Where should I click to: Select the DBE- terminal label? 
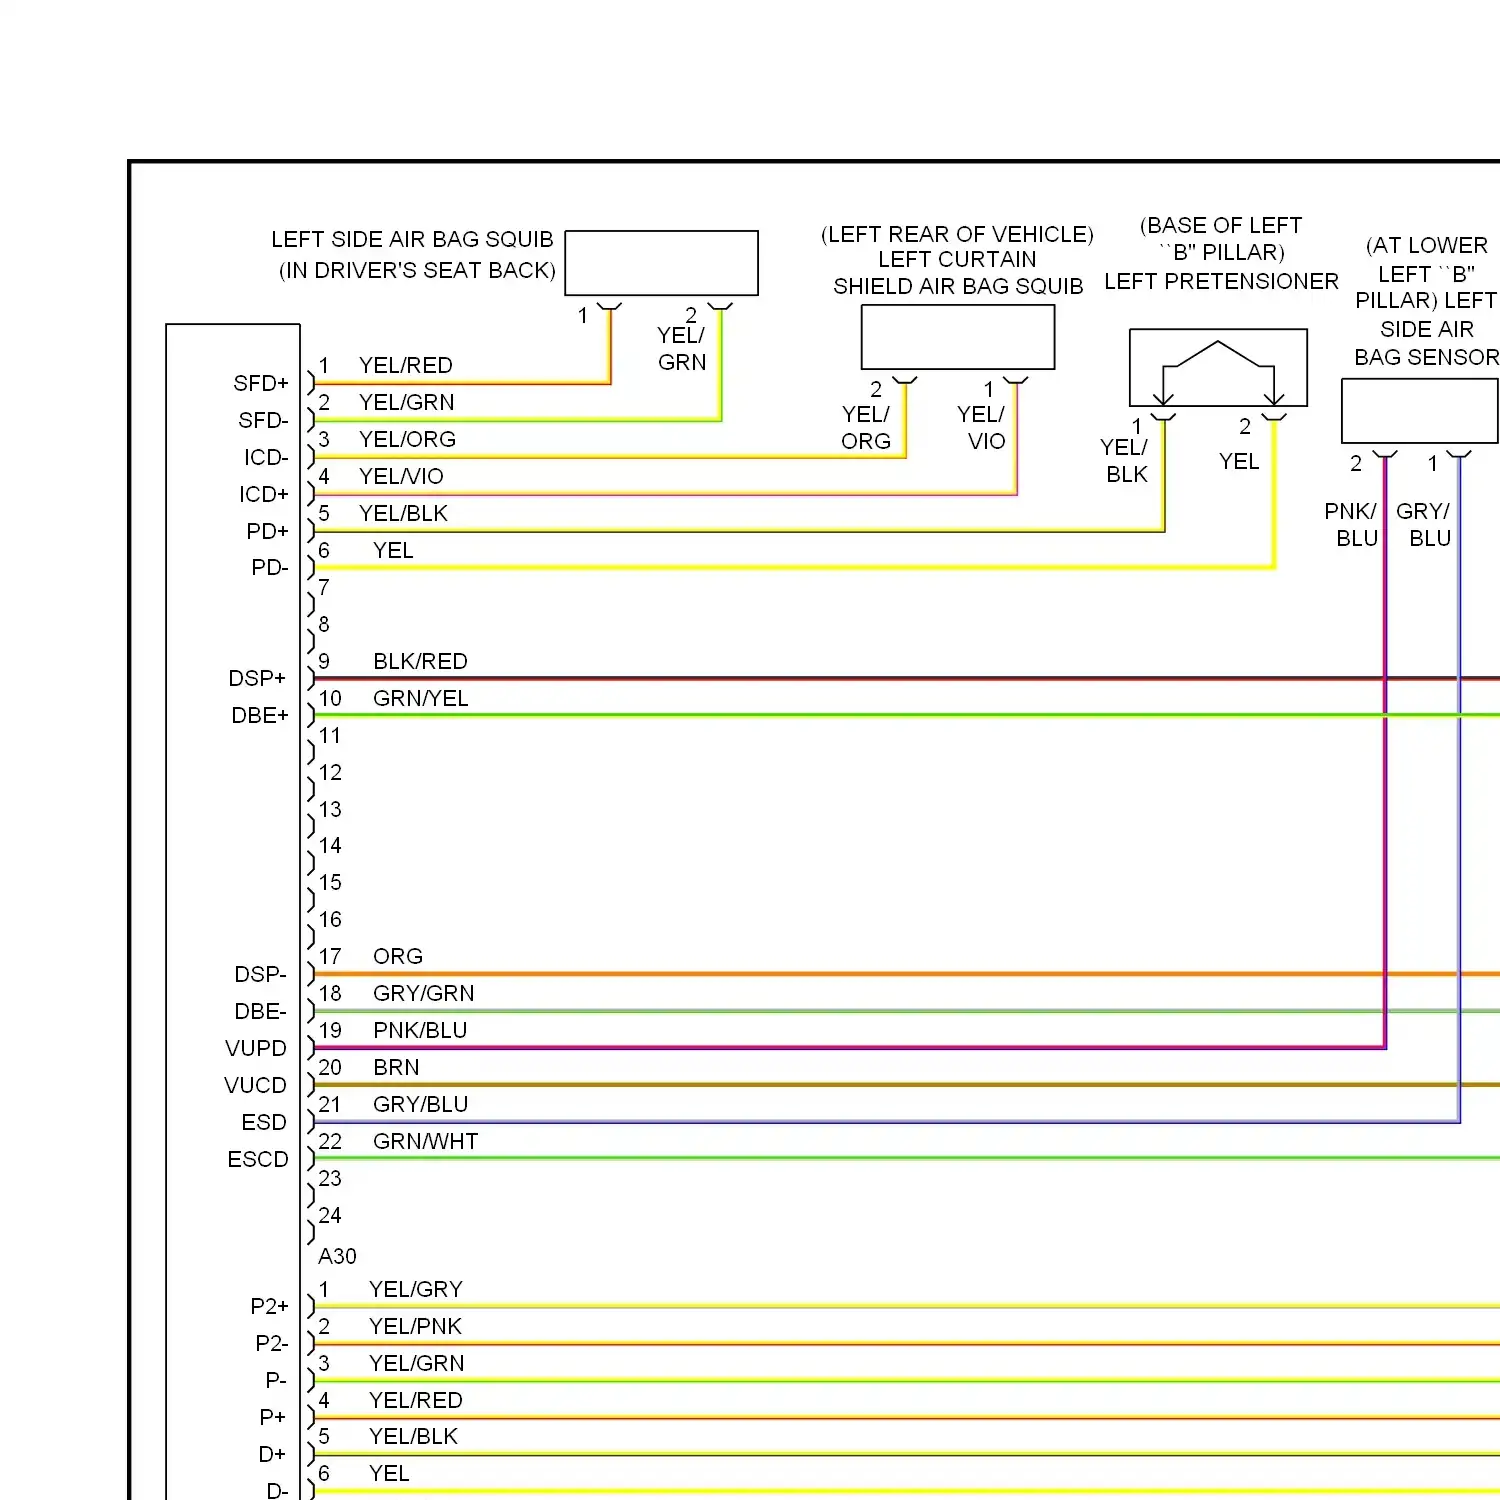click(x=260, y=1011)
